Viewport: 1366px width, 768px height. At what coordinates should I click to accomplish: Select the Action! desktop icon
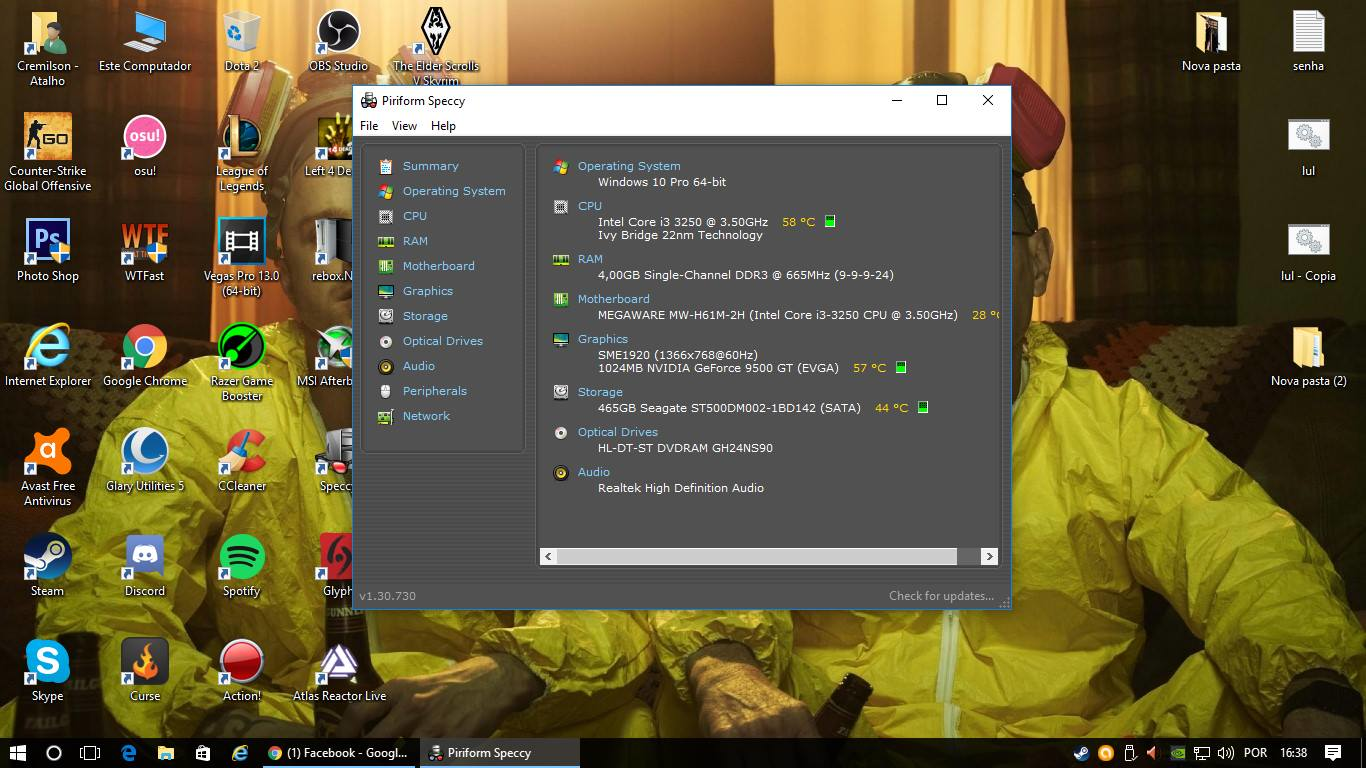pyautogui.click(x=241, y=671)
